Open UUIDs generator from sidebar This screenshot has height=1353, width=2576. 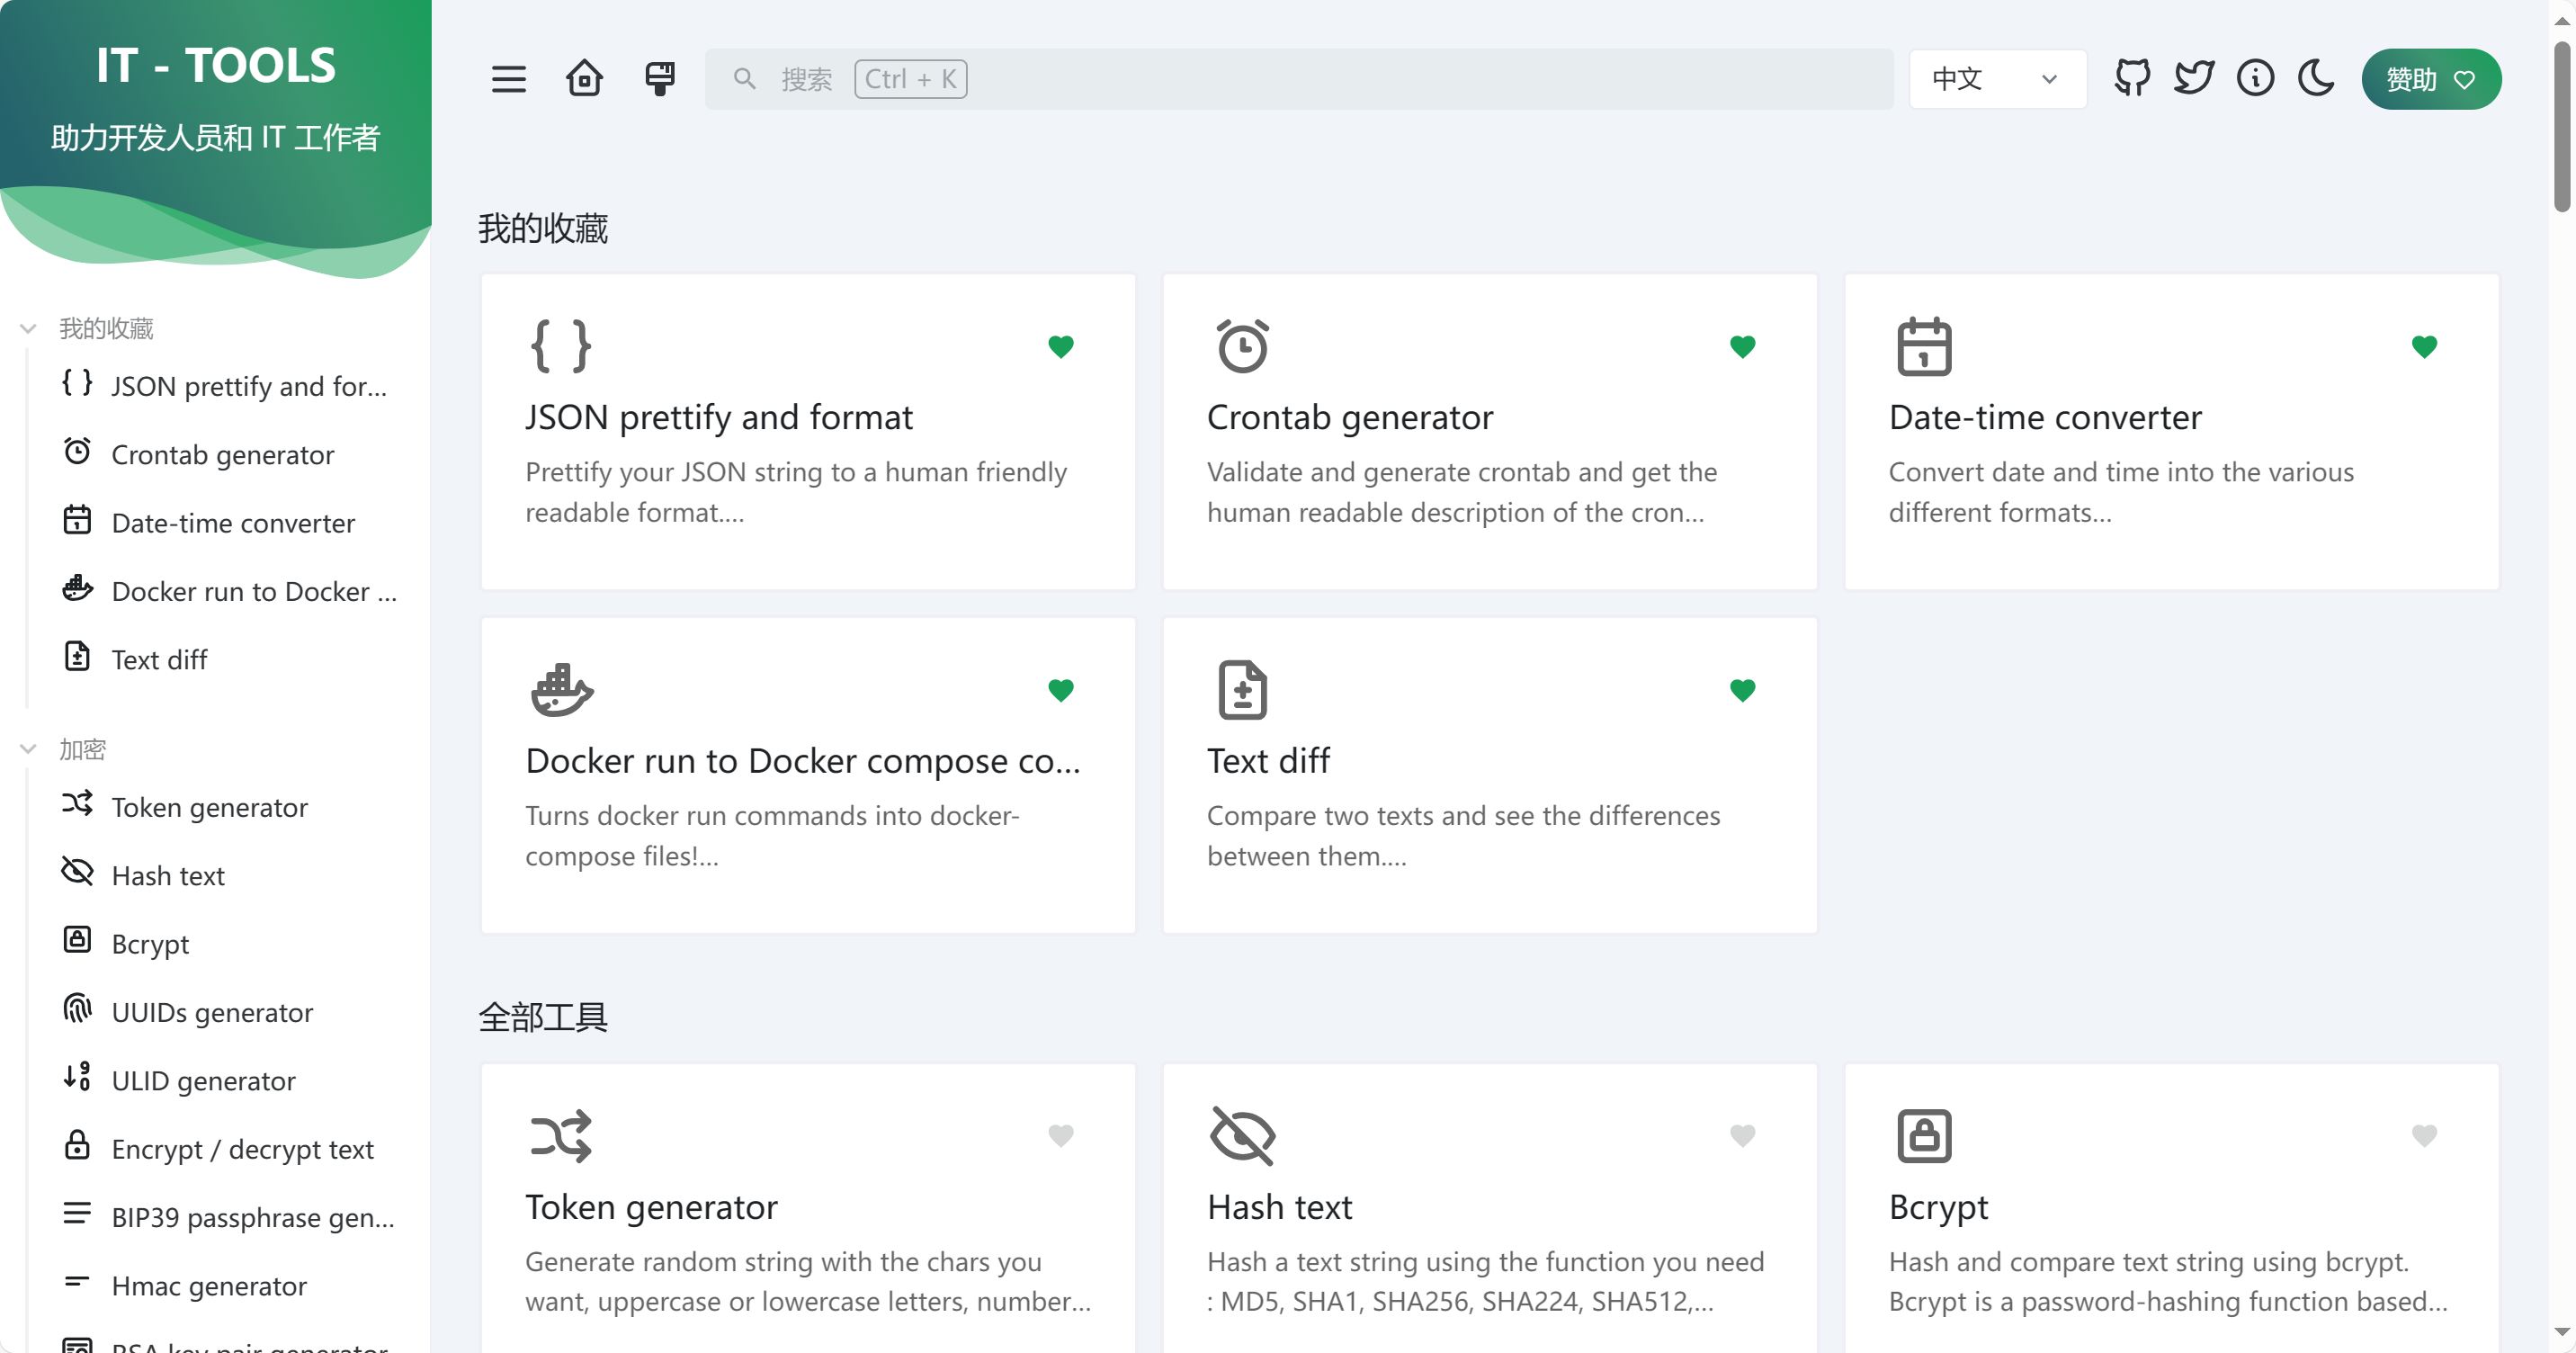[212, 1012]
